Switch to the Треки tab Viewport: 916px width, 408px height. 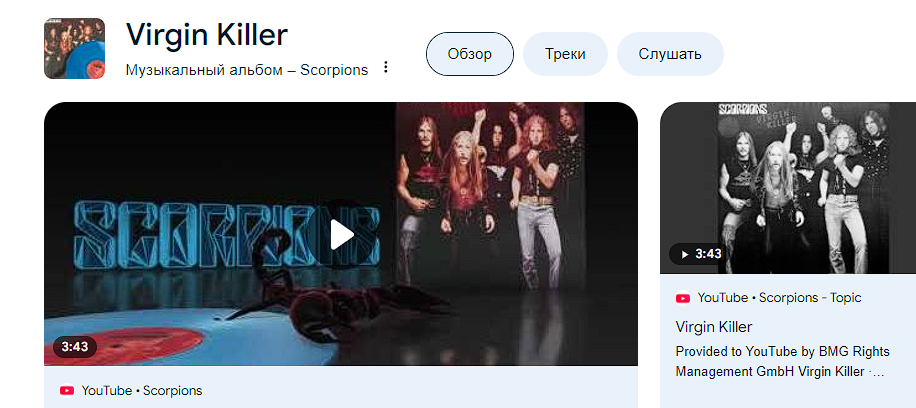coord(565,54)
